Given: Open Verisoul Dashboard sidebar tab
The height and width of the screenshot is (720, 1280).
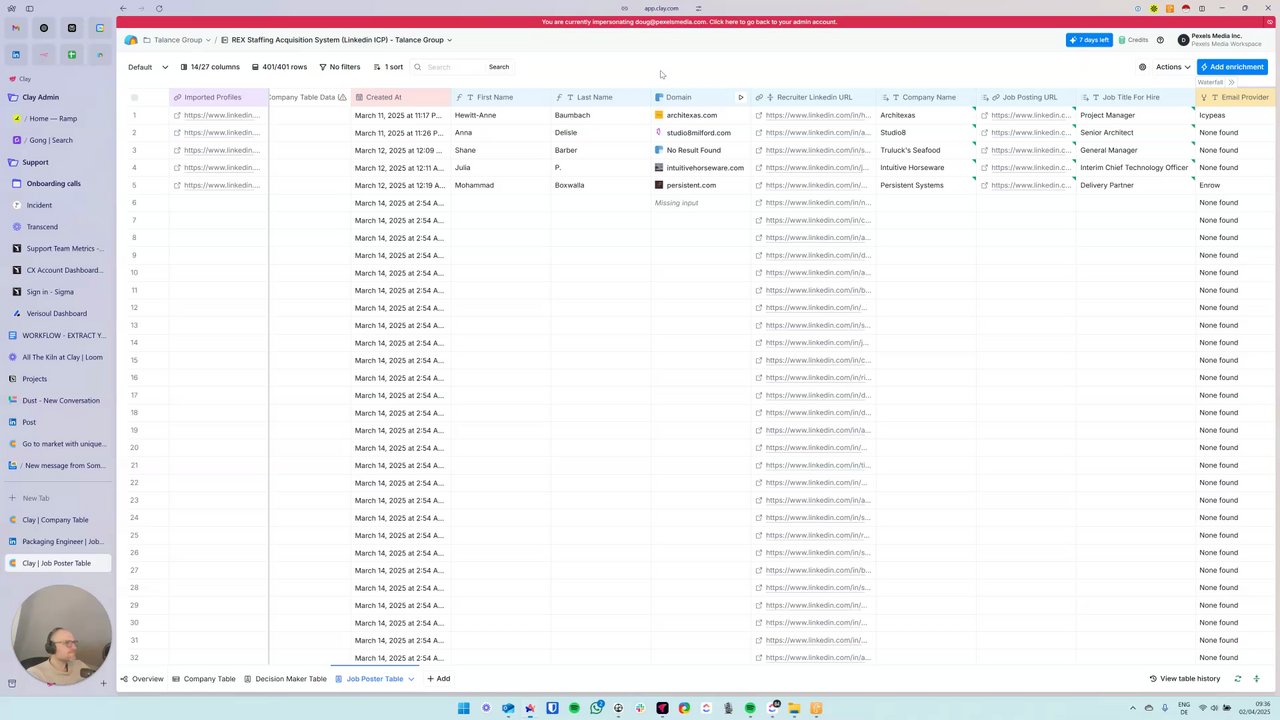Looking at the screenshot, I should [56, 313].
